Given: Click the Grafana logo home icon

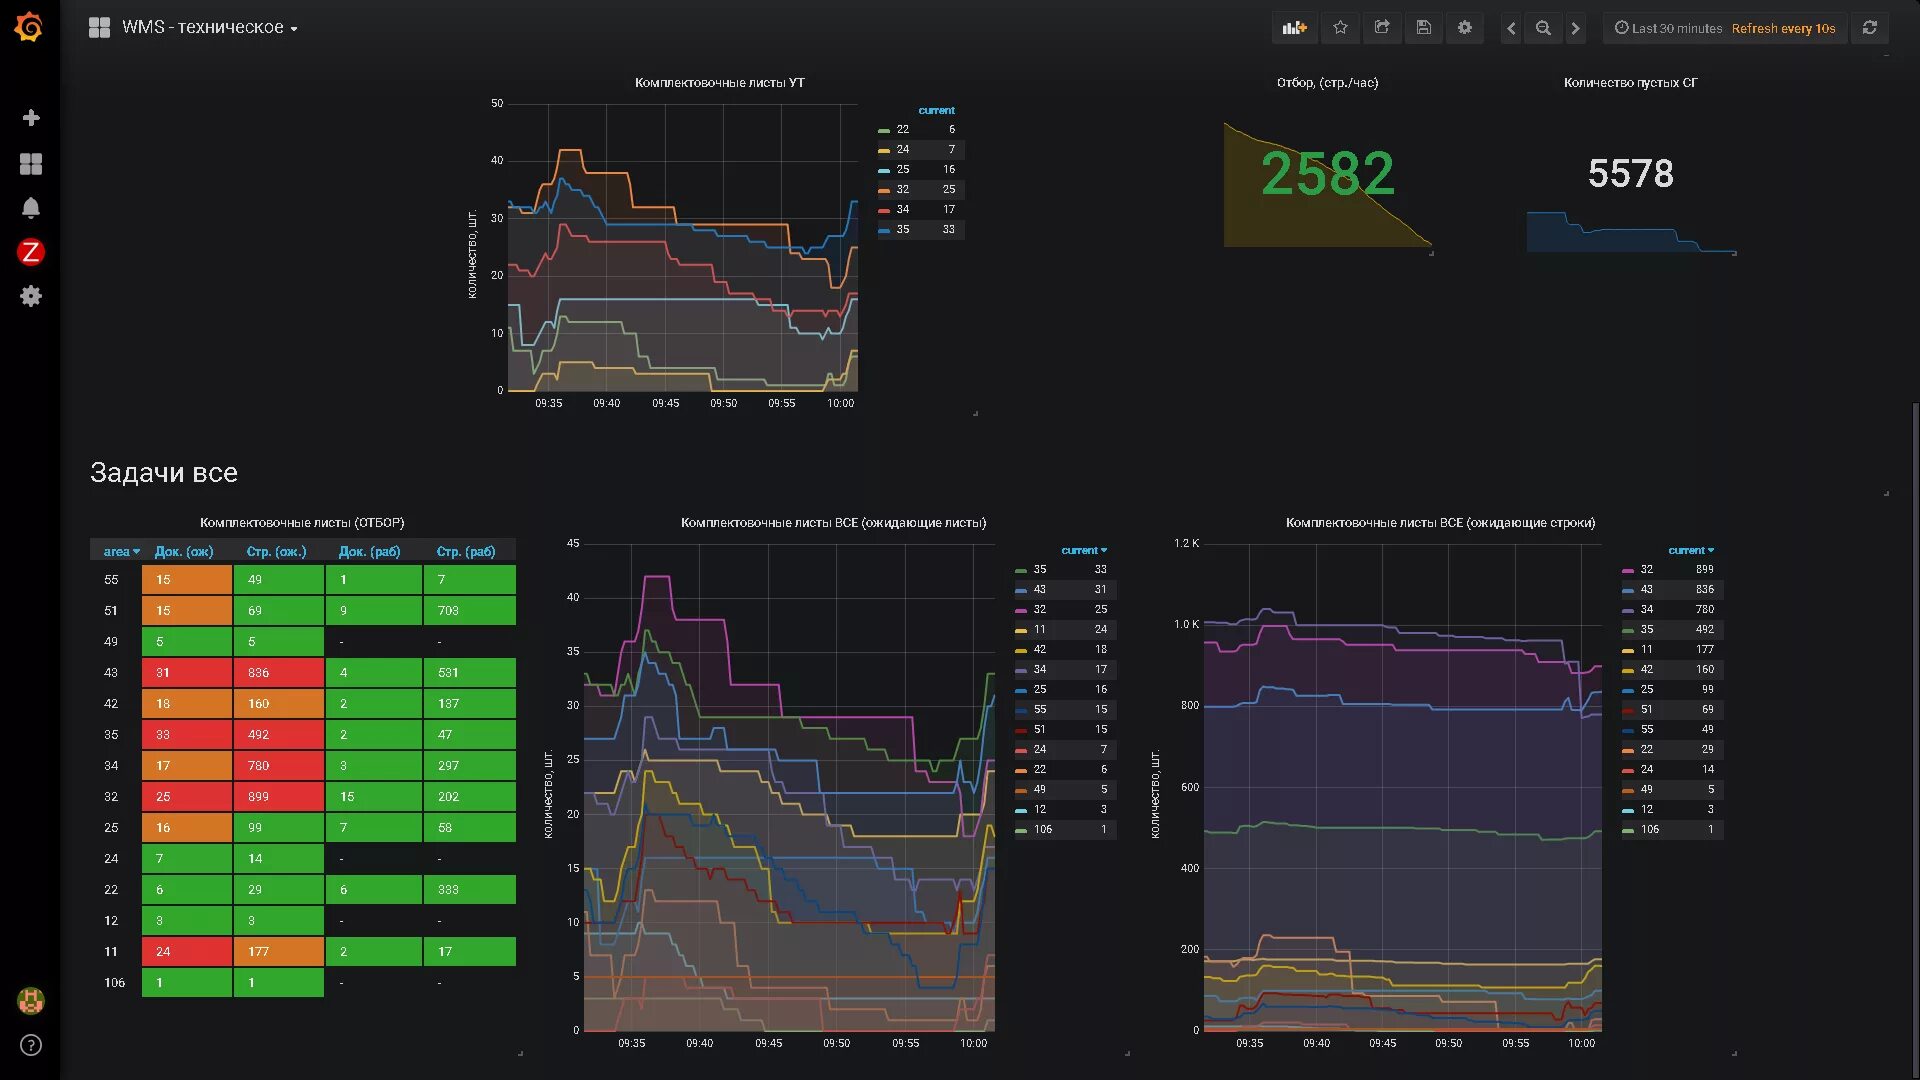Looking at the screenshot, I should coord(29,27).
